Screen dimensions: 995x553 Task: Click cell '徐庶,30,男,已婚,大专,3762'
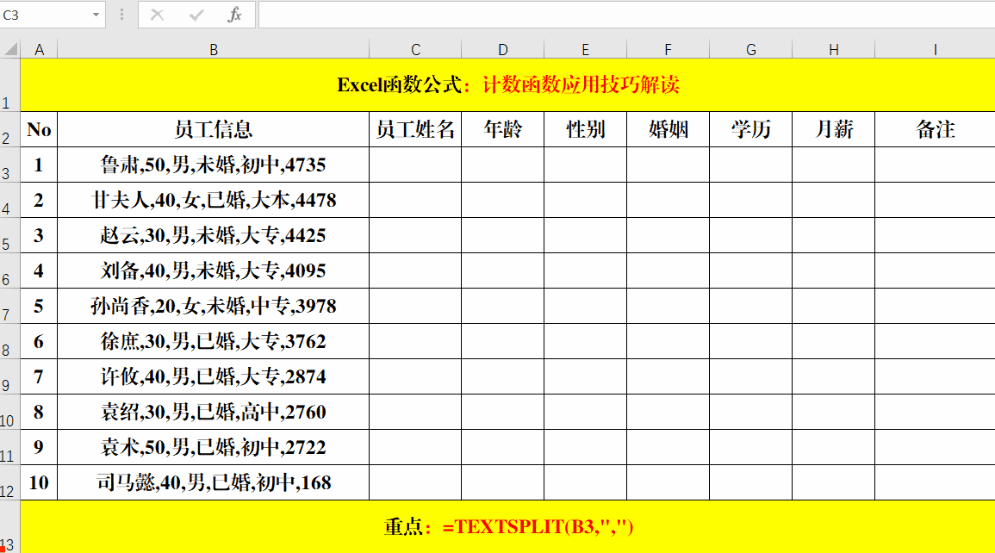click(x=214, y=342)
